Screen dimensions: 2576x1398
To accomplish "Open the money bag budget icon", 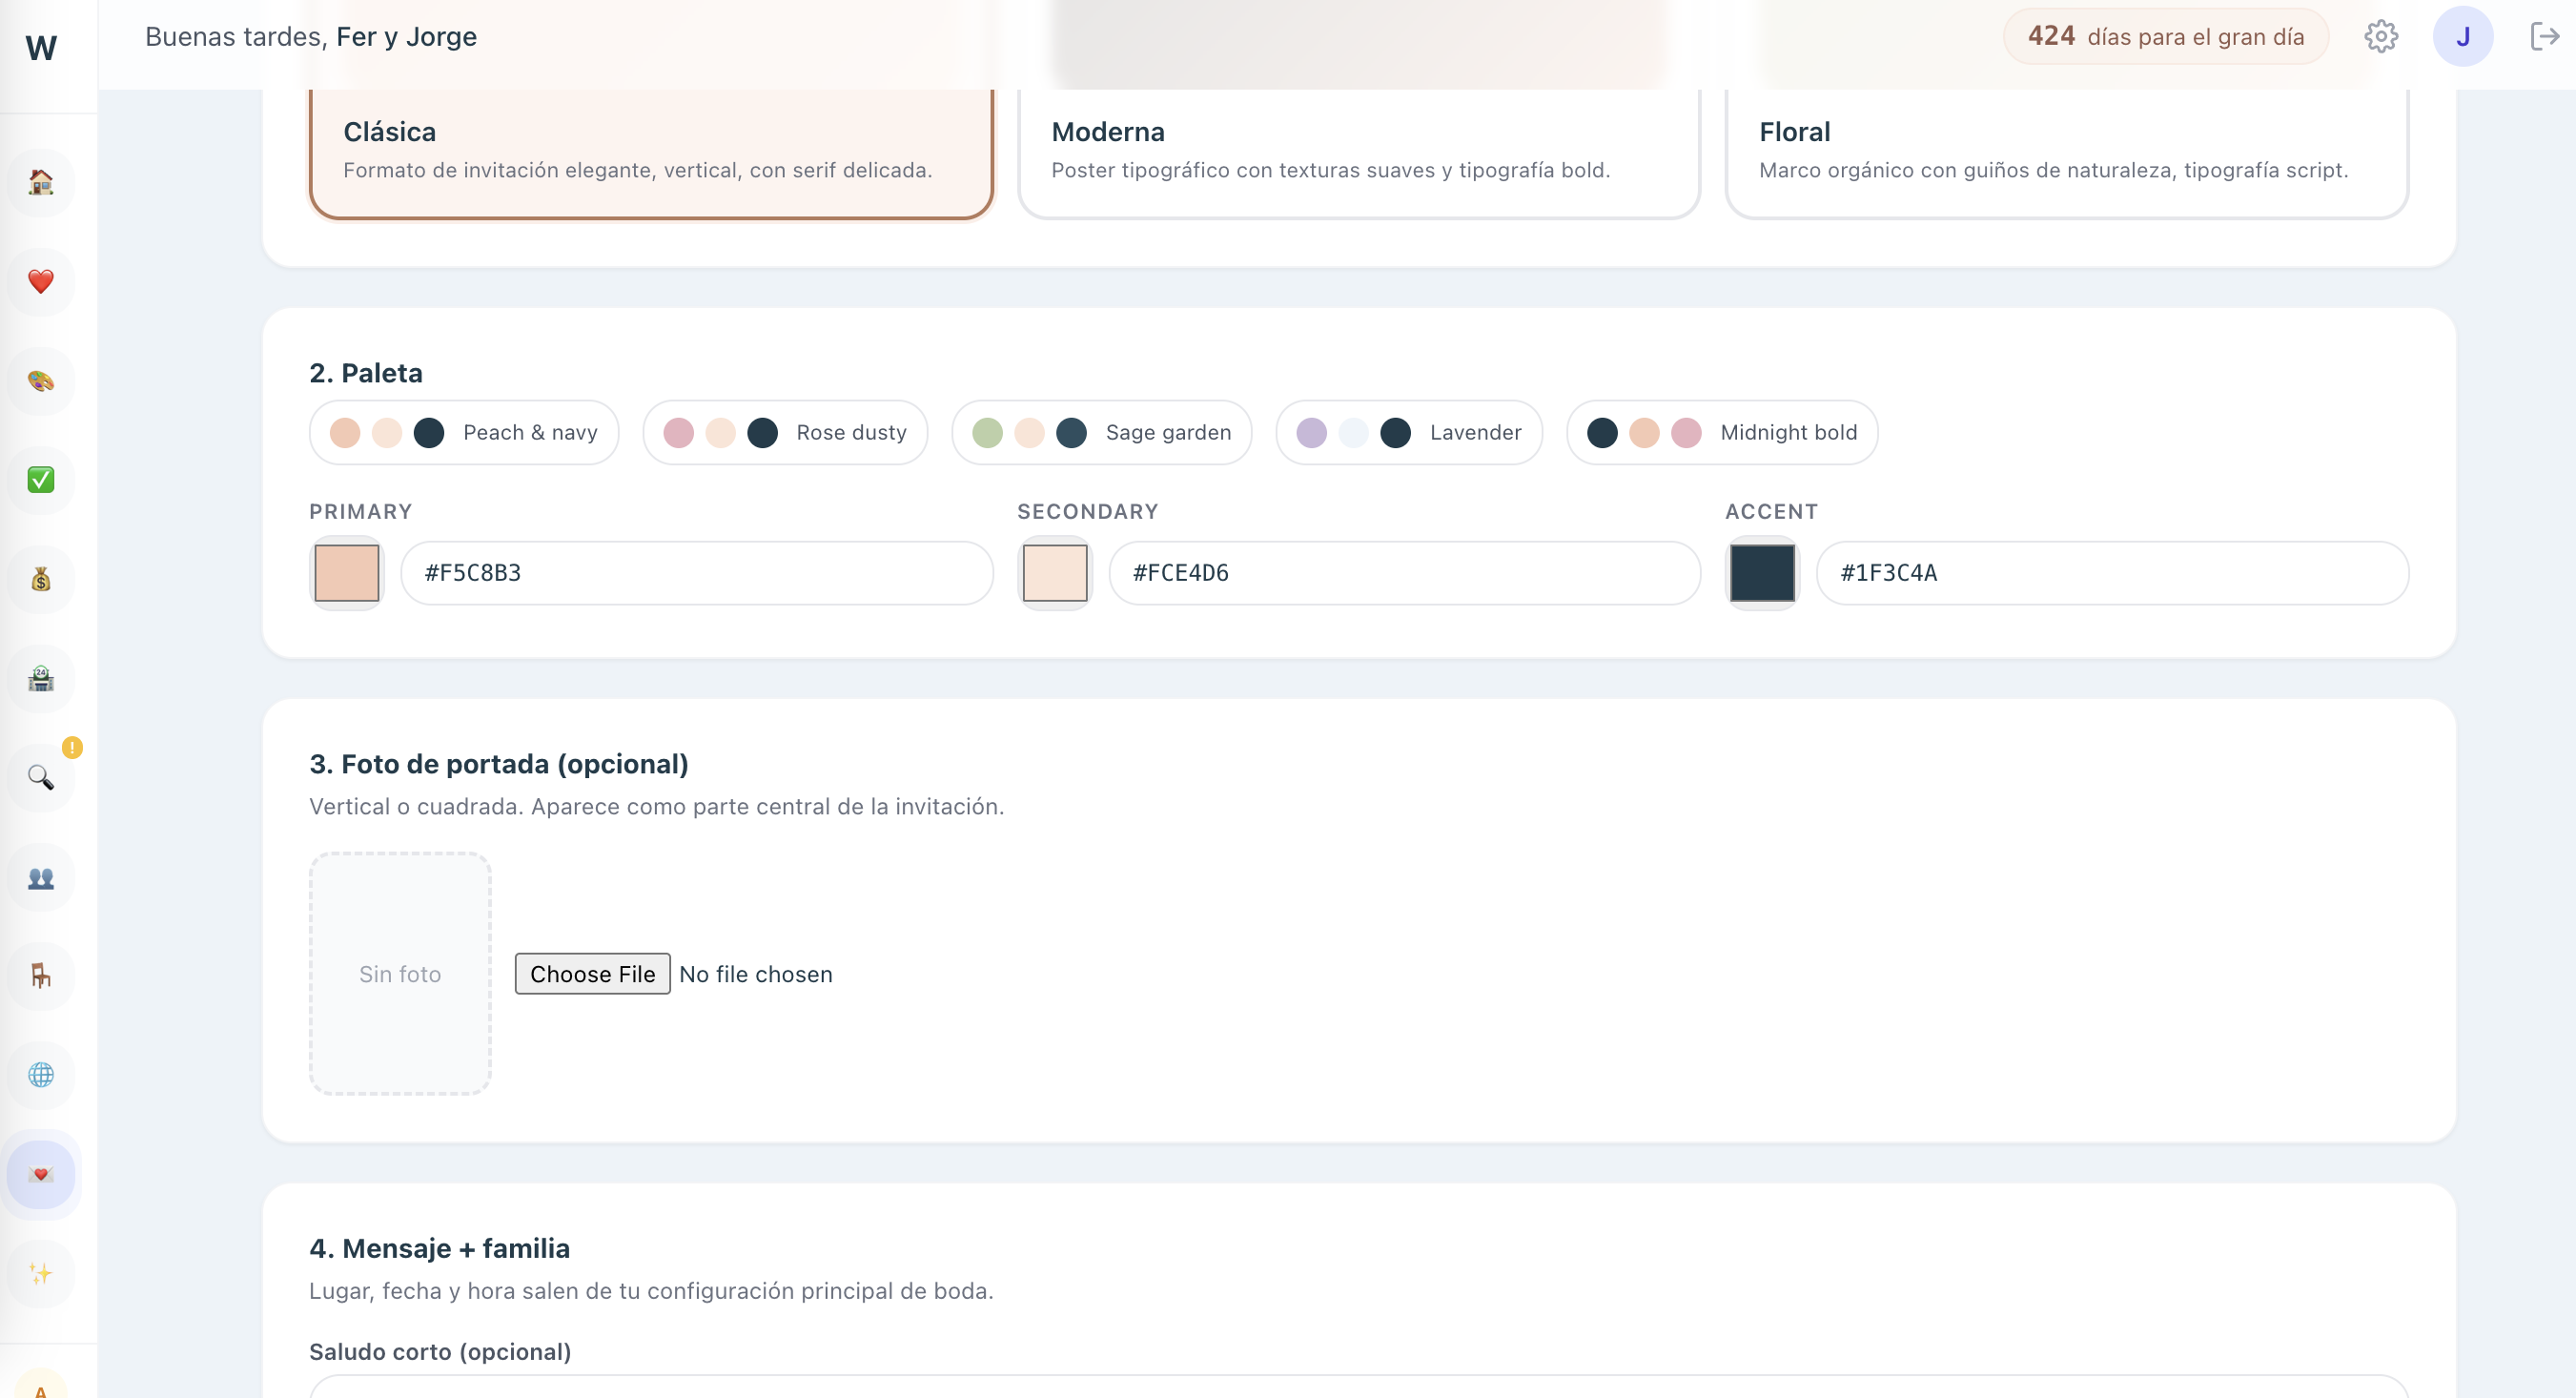I will (x=41, y=579).
